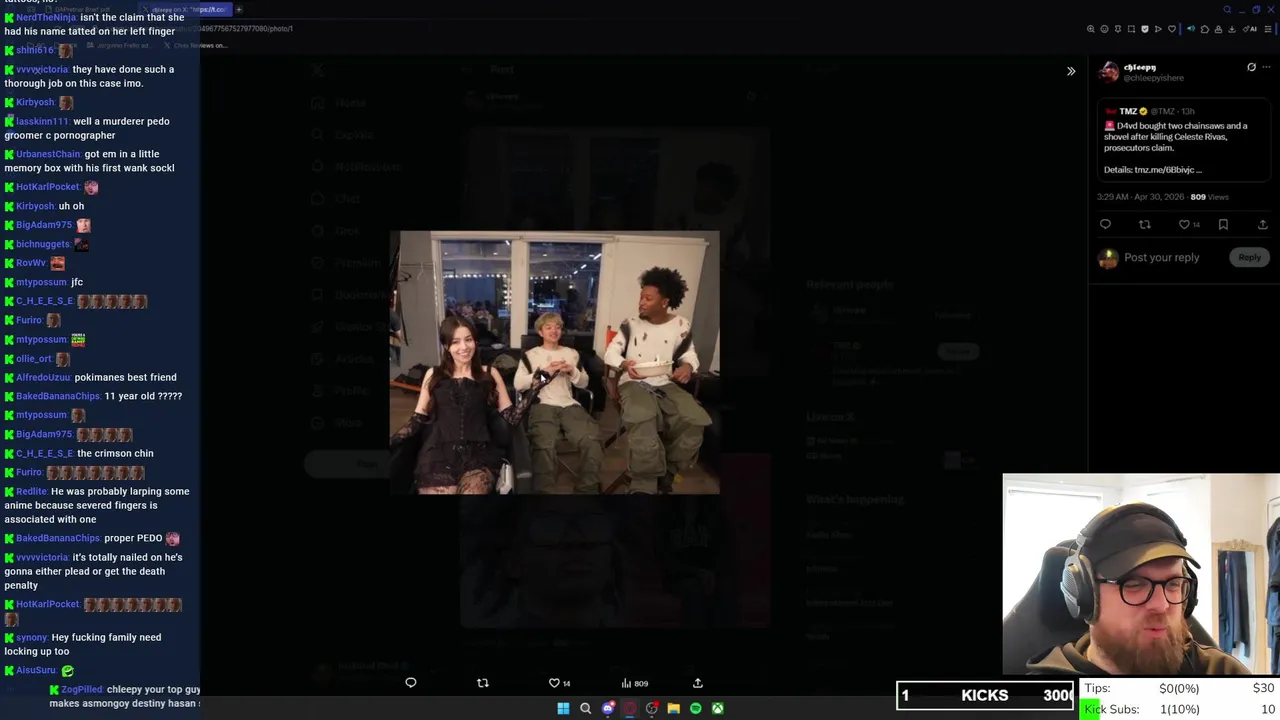Click the Grok icon next to chleepy's name

1251,67
